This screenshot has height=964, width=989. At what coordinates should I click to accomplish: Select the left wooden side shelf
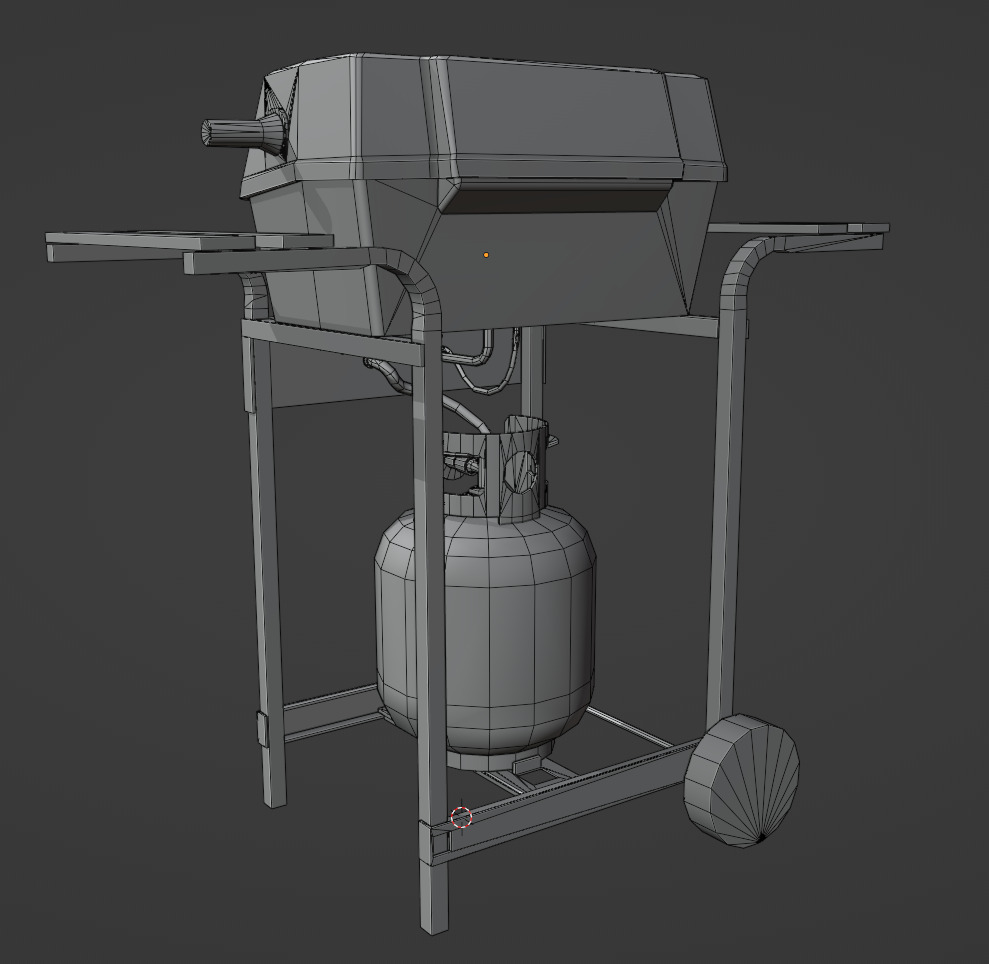[x=189, y=249]
